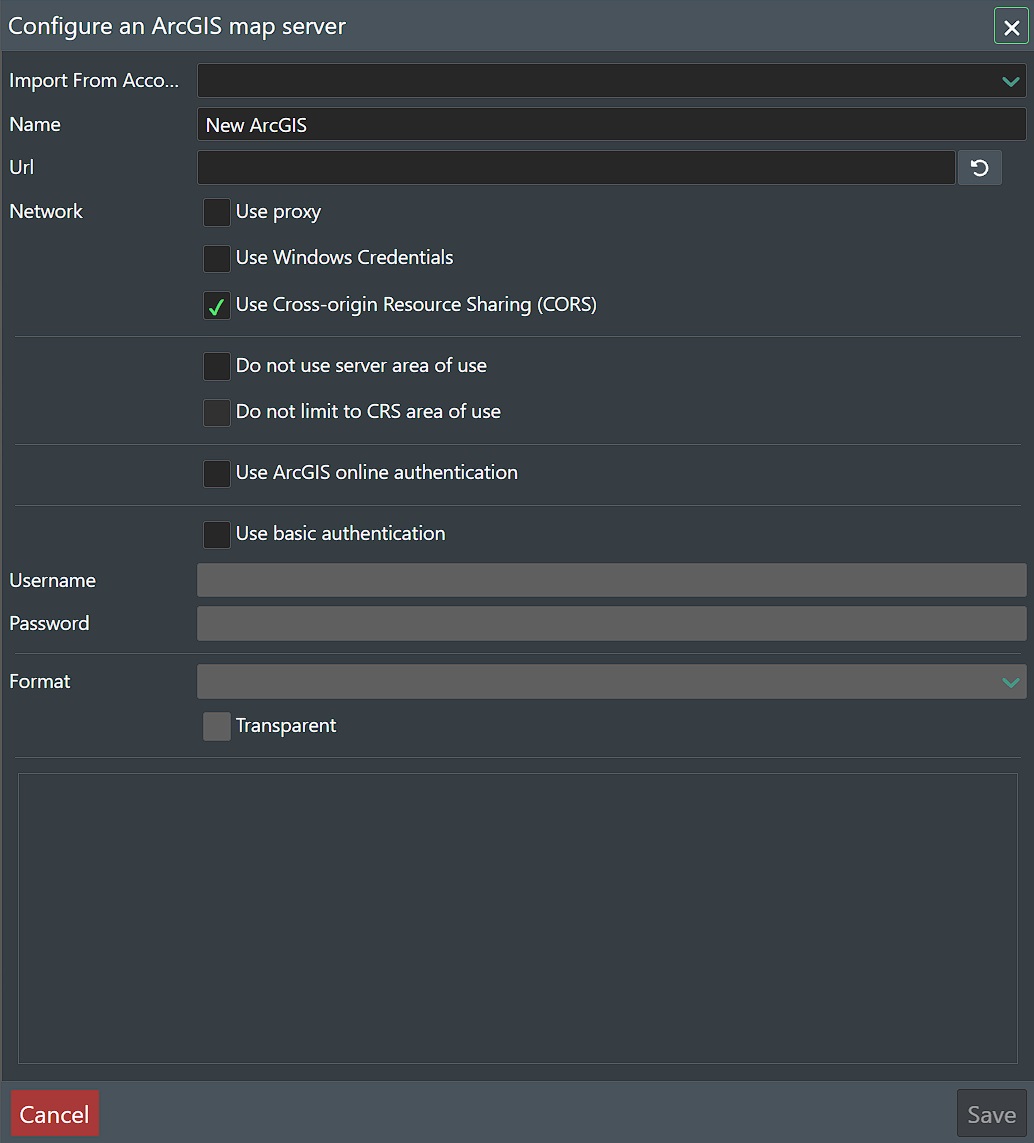This screenshot has height=1143, width=1034.
Task: Toggle Do not limit to CRS area of use
Action: [217, 412]
